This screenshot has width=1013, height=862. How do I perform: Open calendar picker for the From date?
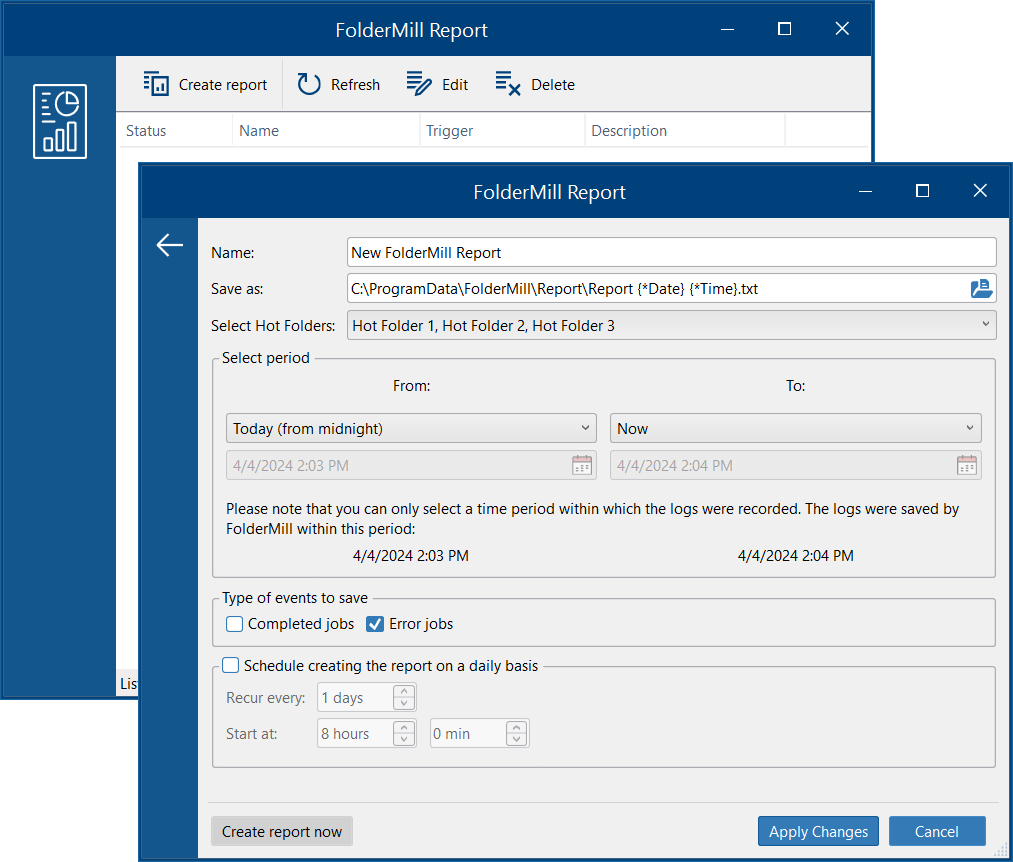pyautogui.click(x=582, y=465)
